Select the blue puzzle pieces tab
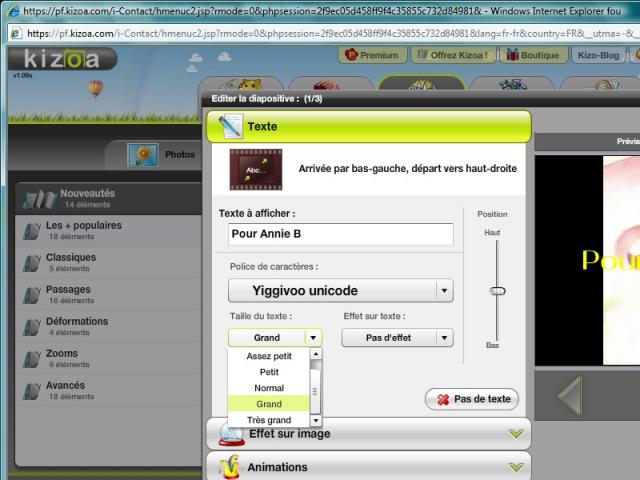 pyautogui.click(x=512, y=83)
